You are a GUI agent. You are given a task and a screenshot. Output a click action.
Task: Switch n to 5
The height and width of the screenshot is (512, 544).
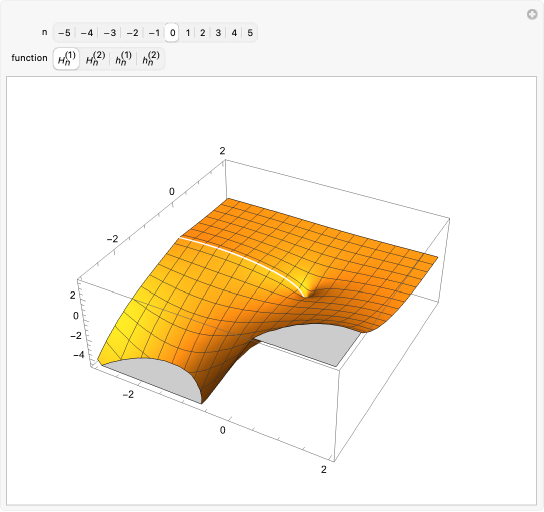[x=250, y=33]
